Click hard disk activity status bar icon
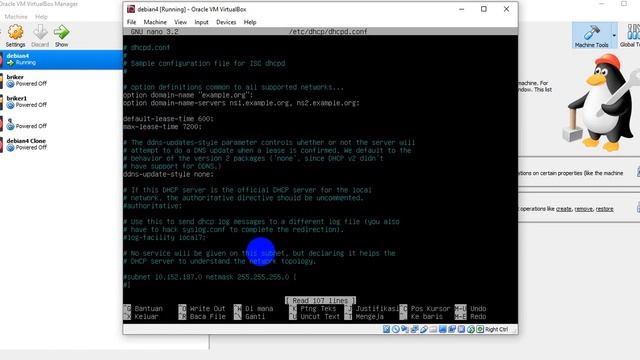The height and width of the screenshot is (360, 640). (387, 329)
